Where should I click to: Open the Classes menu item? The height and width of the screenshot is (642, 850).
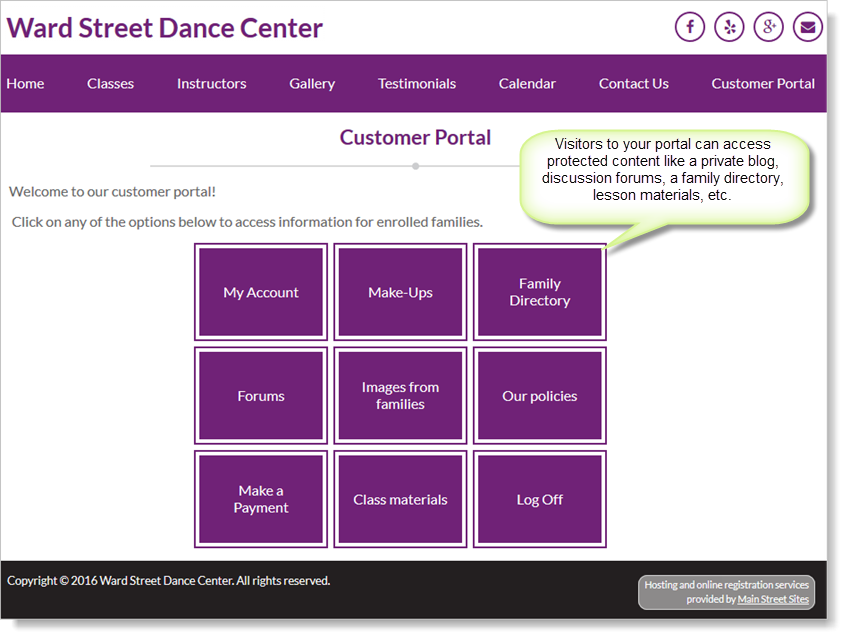[110, 84]
